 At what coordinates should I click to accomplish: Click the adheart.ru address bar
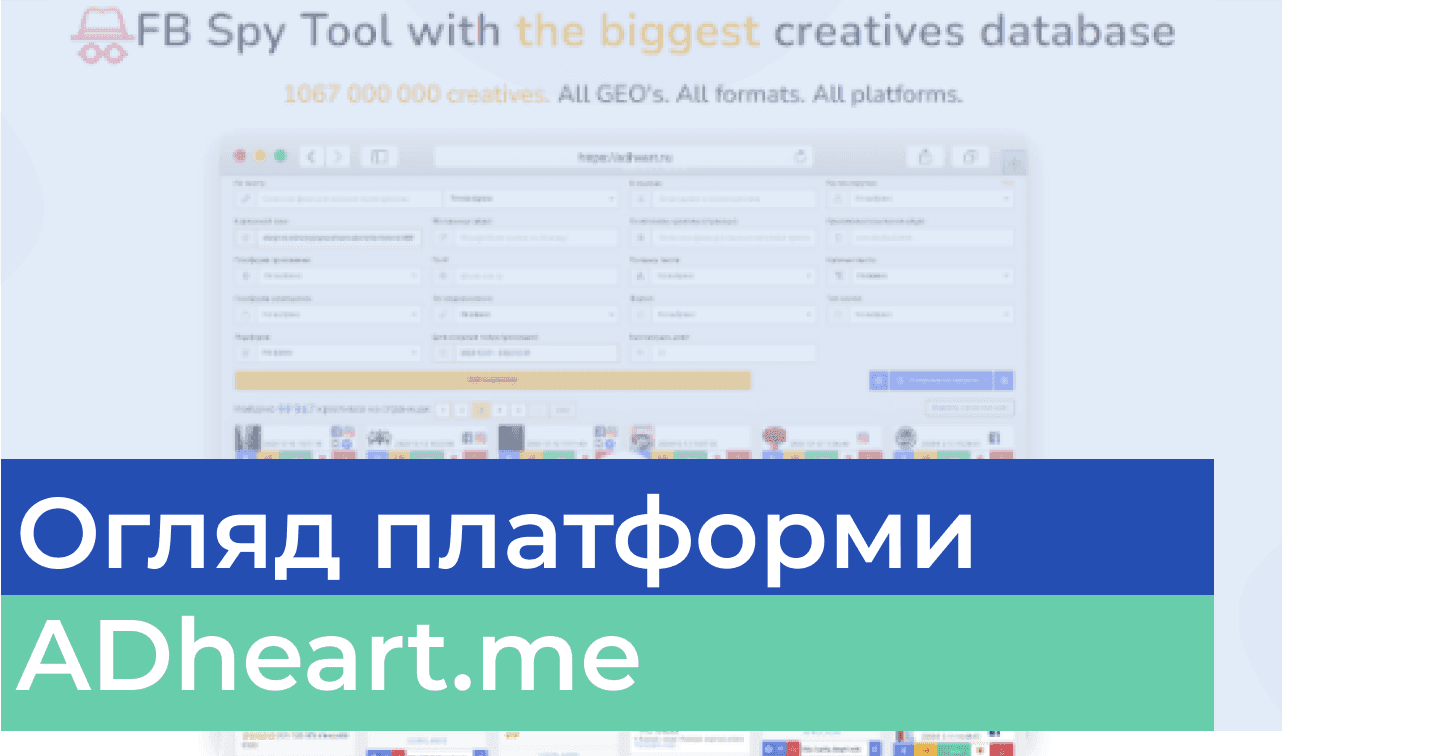point(623,156)
